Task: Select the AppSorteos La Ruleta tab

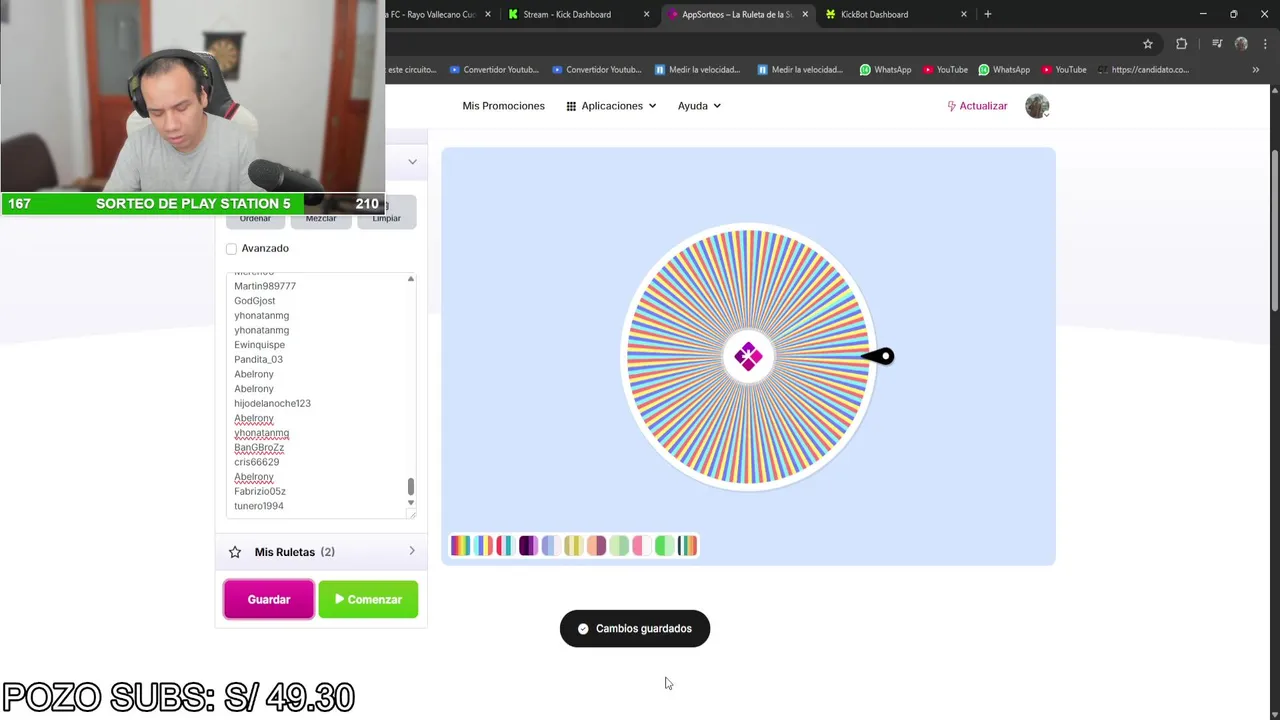Action: pos(736,14)
